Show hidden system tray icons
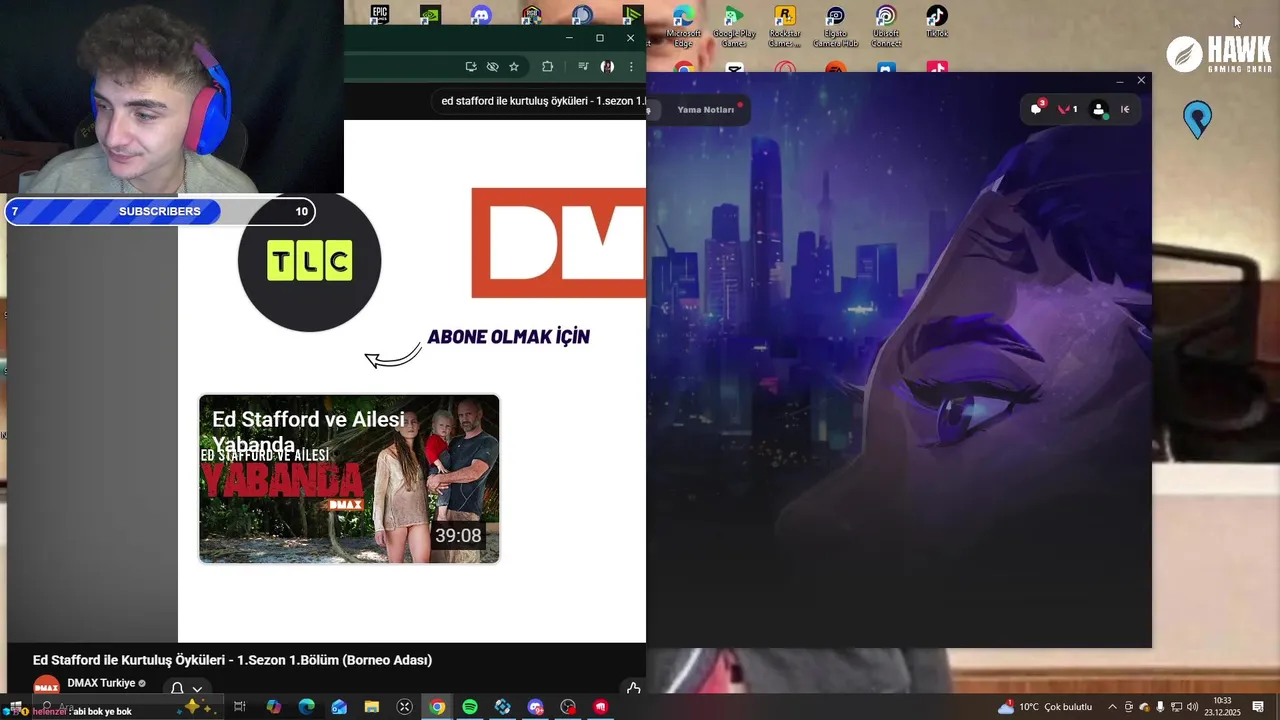The width and height of the screenshot is (1280, 720). point(1112,707)
